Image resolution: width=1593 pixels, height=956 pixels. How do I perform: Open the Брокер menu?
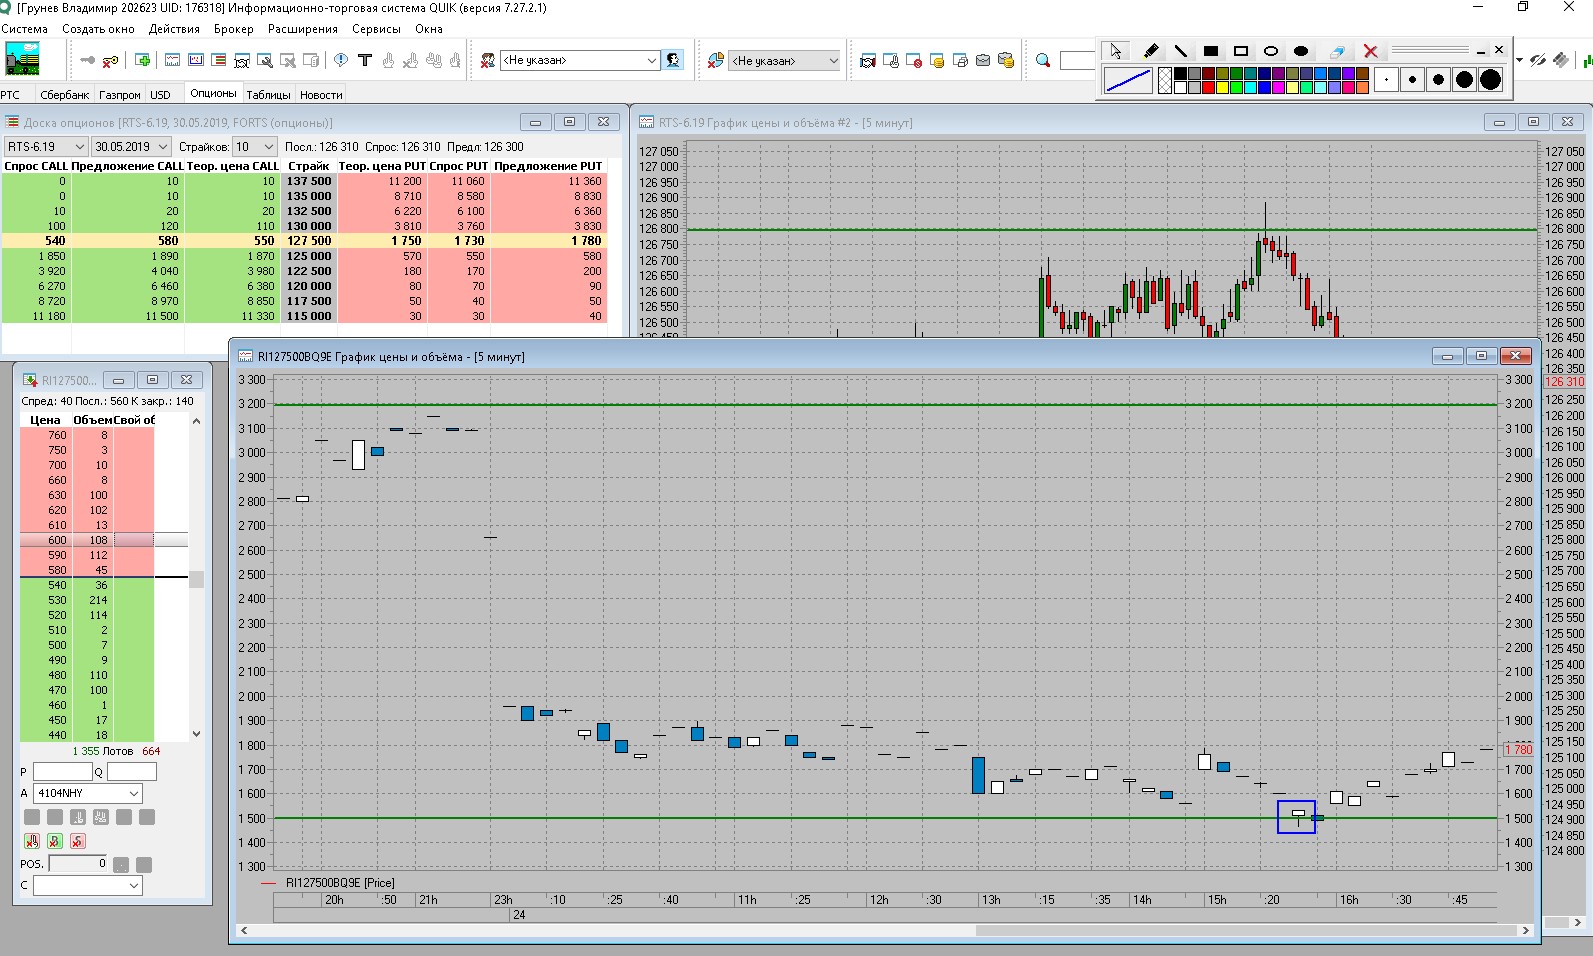(233, 29)
